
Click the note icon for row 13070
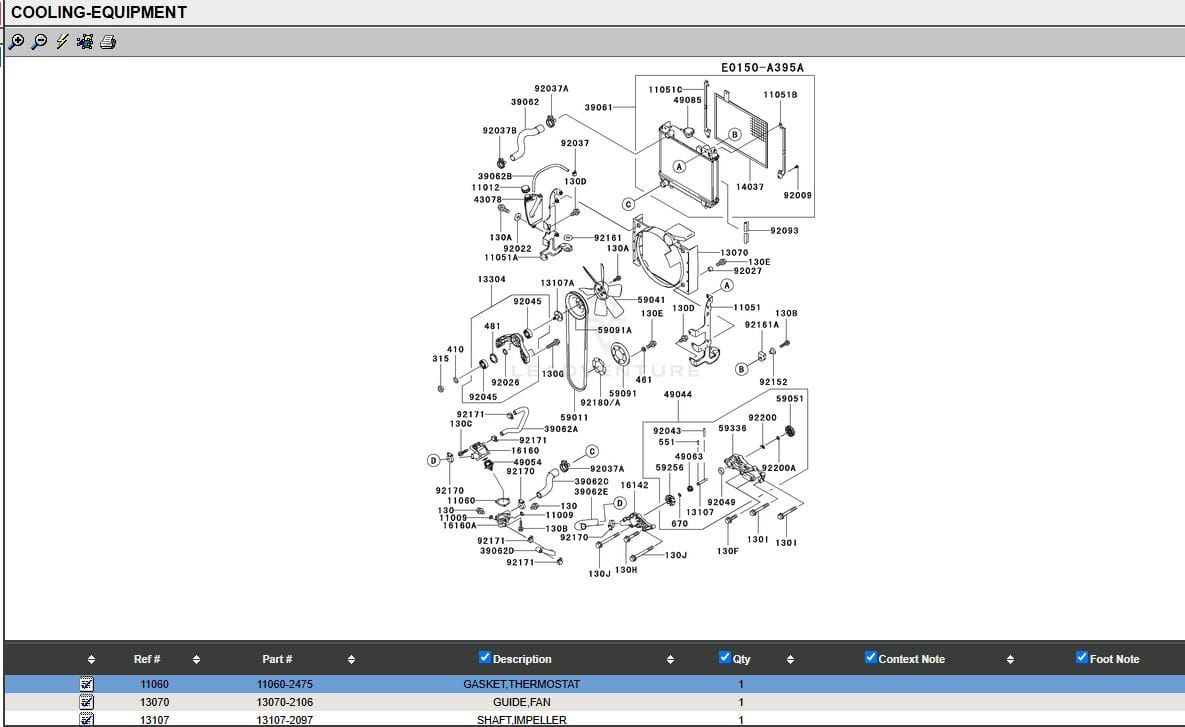pos(87,702)
